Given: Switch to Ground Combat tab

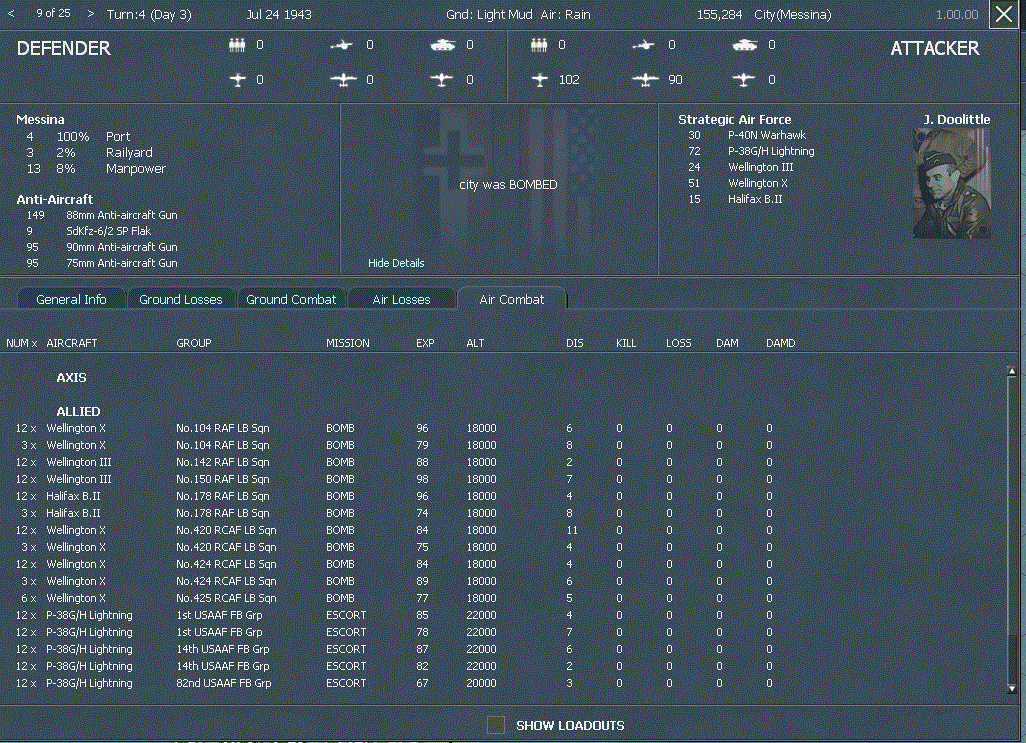Looking at the screenshot, I should pos(291,299).
